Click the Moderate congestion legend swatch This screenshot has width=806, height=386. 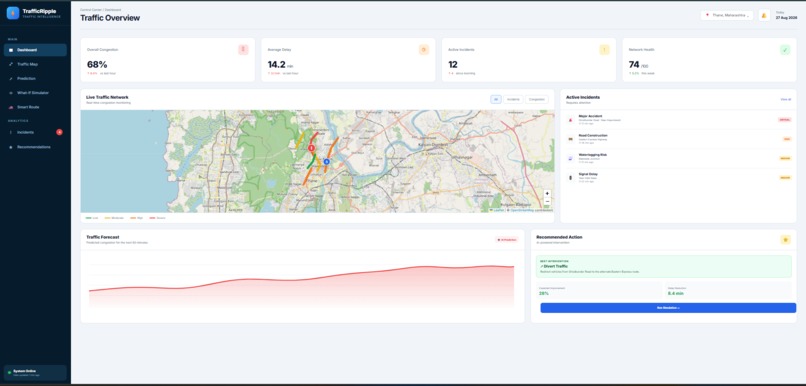107,218
